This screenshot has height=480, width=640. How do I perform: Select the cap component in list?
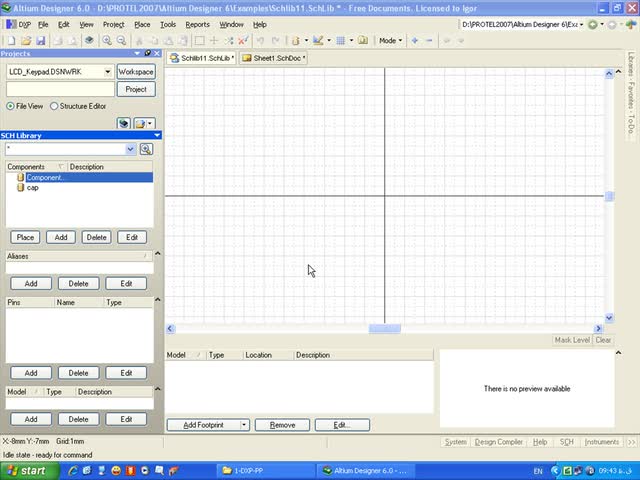pyautogui.click(x=33, y=187)
